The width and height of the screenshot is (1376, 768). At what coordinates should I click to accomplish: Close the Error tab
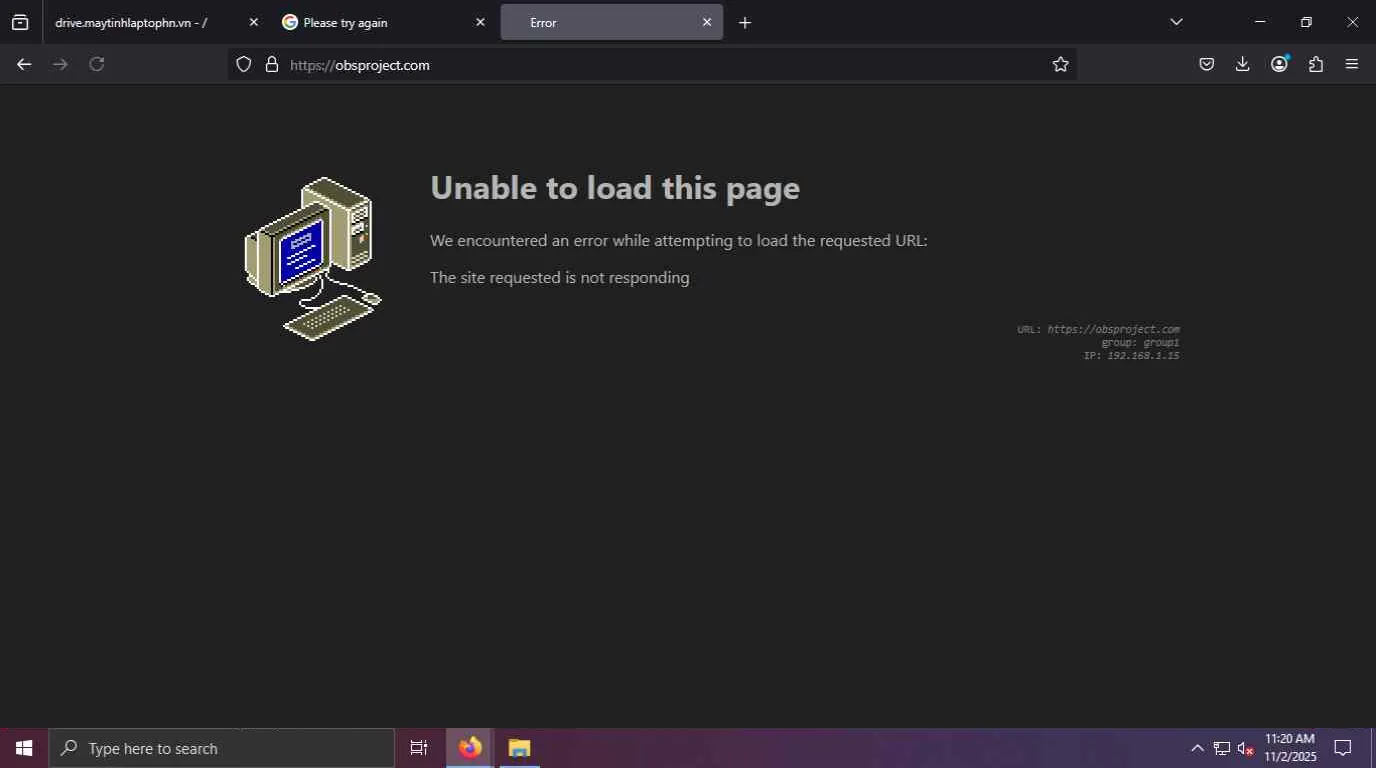pyautogui.click(x=707, y=22)
